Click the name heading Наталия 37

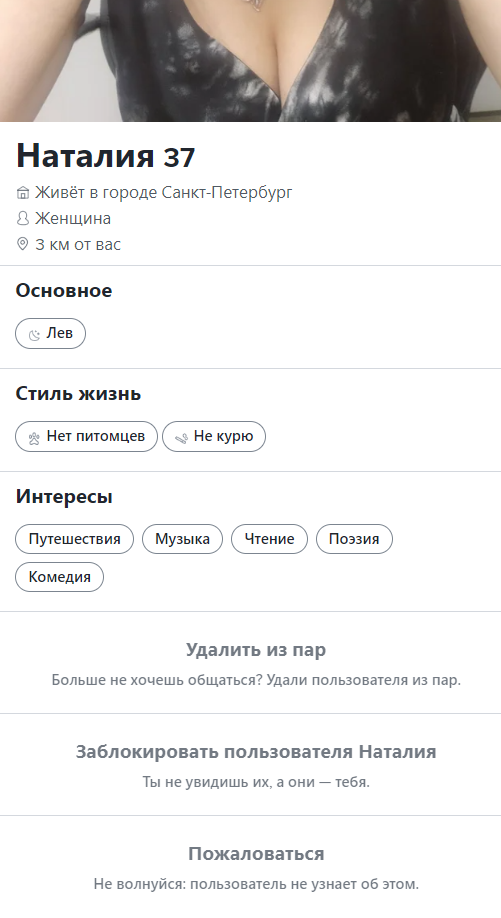(105, 157)
